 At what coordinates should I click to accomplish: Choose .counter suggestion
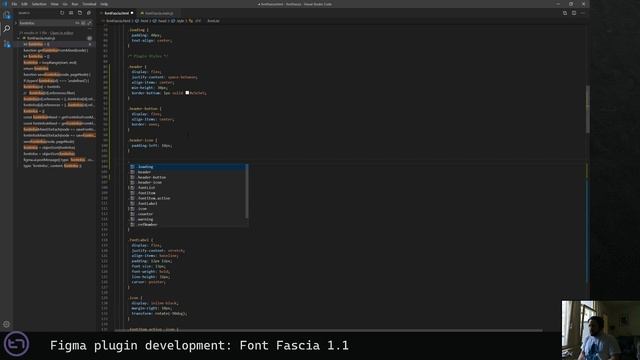pos(188,214)
